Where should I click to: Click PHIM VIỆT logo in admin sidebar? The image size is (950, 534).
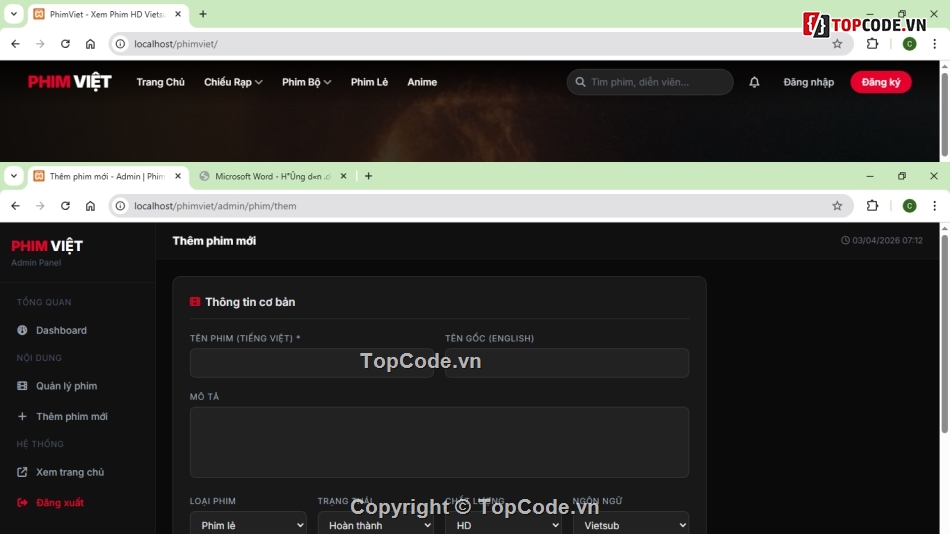point(47,245)
